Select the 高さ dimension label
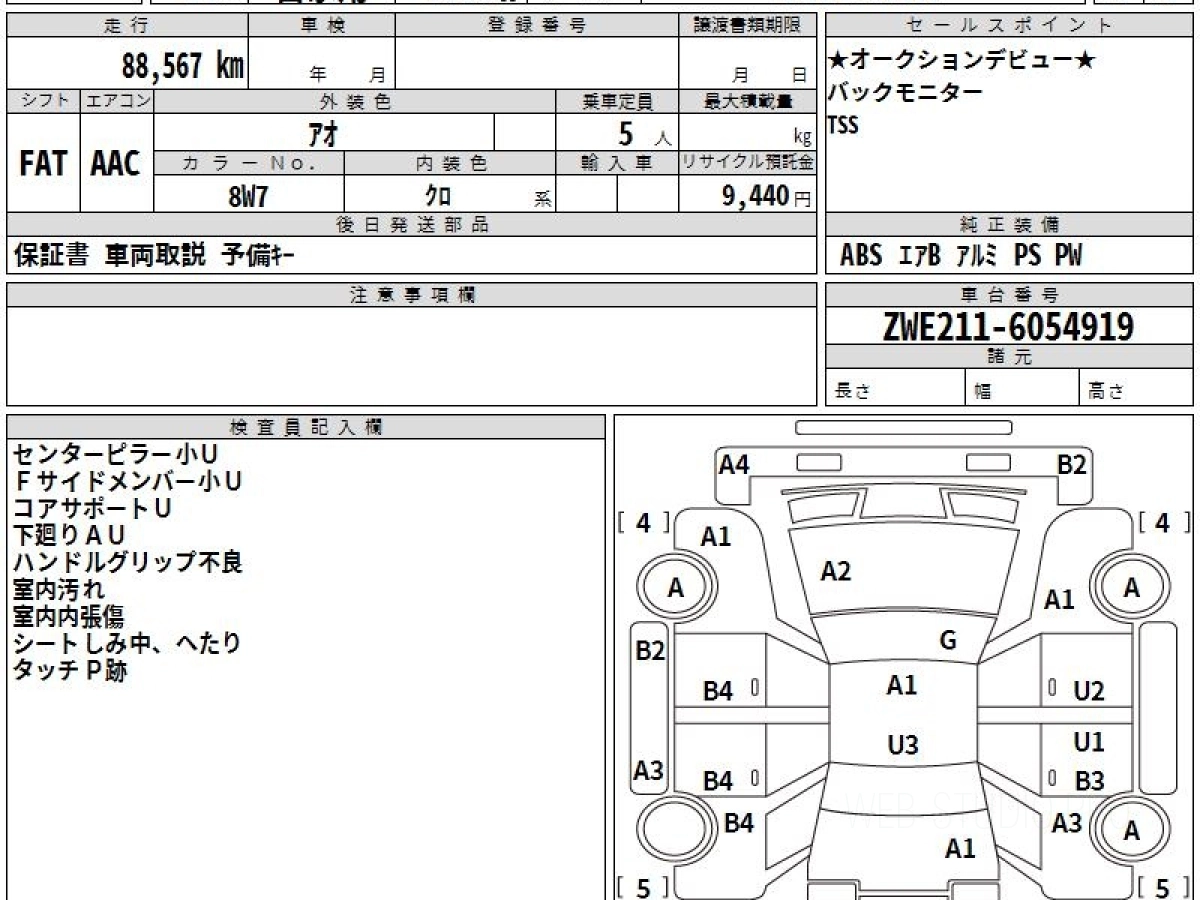 (1105, 392)
